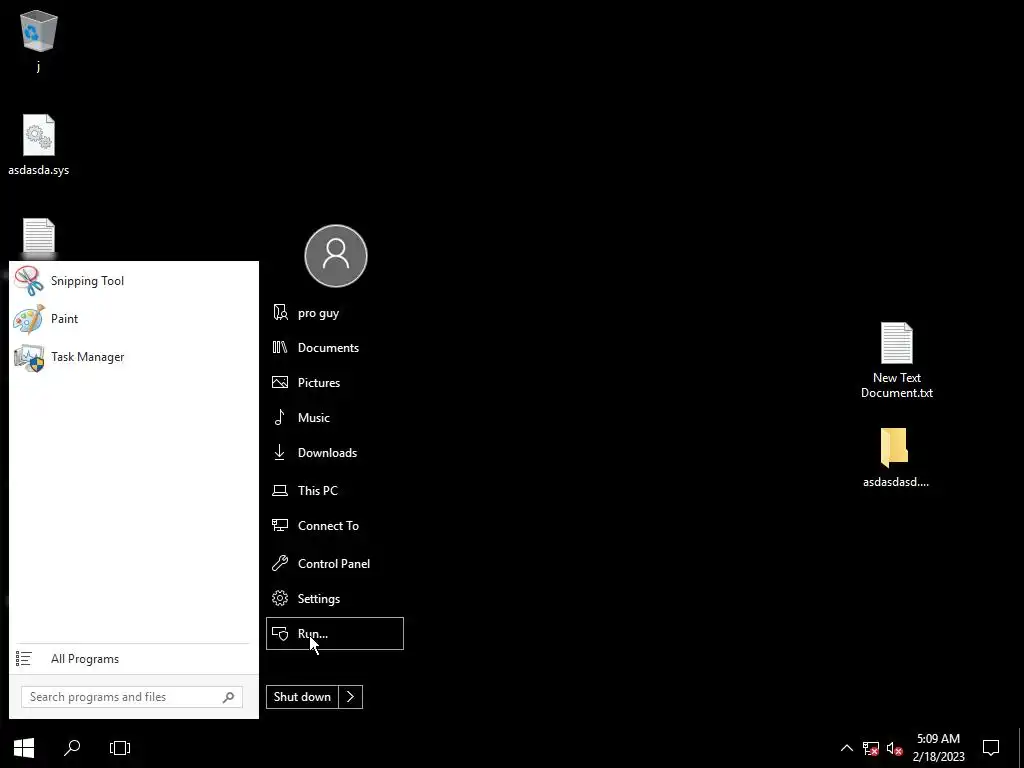Open This PC from the start menu

[334, 490]
